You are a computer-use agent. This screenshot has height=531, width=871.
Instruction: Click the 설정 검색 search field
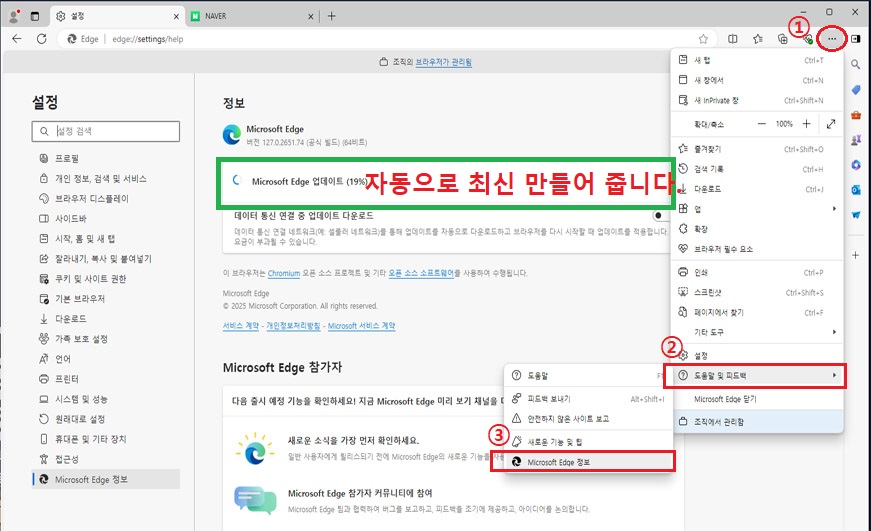point(106,131)
